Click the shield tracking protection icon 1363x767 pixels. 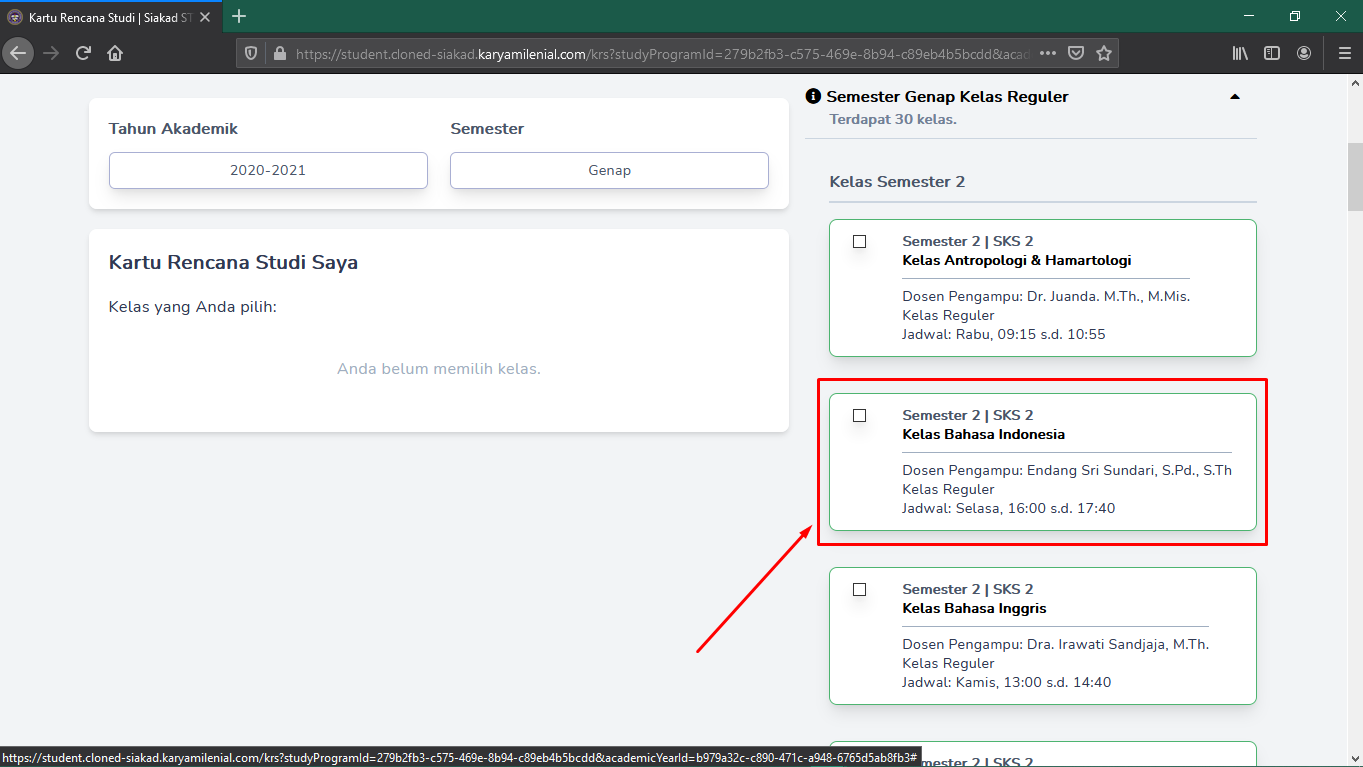point(251,54)
